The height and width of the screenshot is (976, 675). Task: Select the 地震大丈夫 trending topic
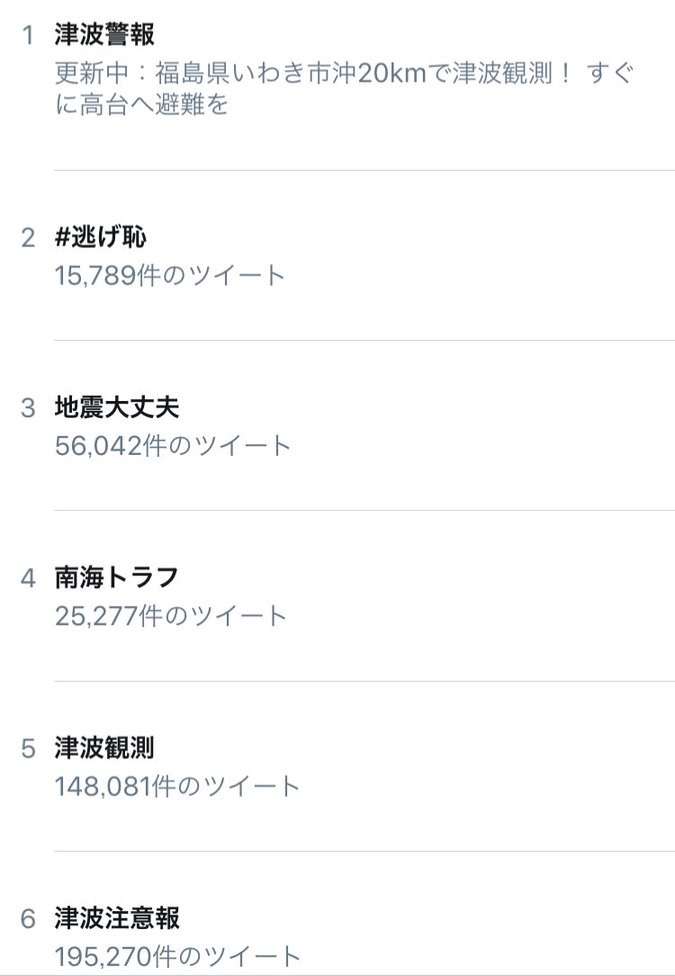point(116,407)
